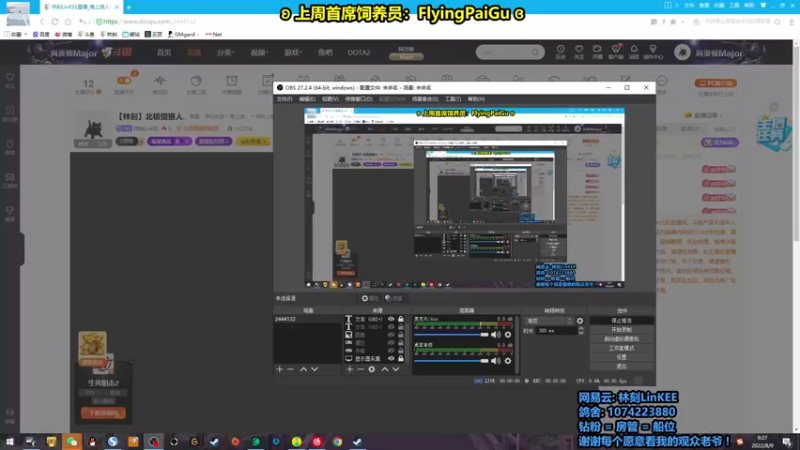
Task: Switch to OBS taskbar icon
Action: pos(154,441)
